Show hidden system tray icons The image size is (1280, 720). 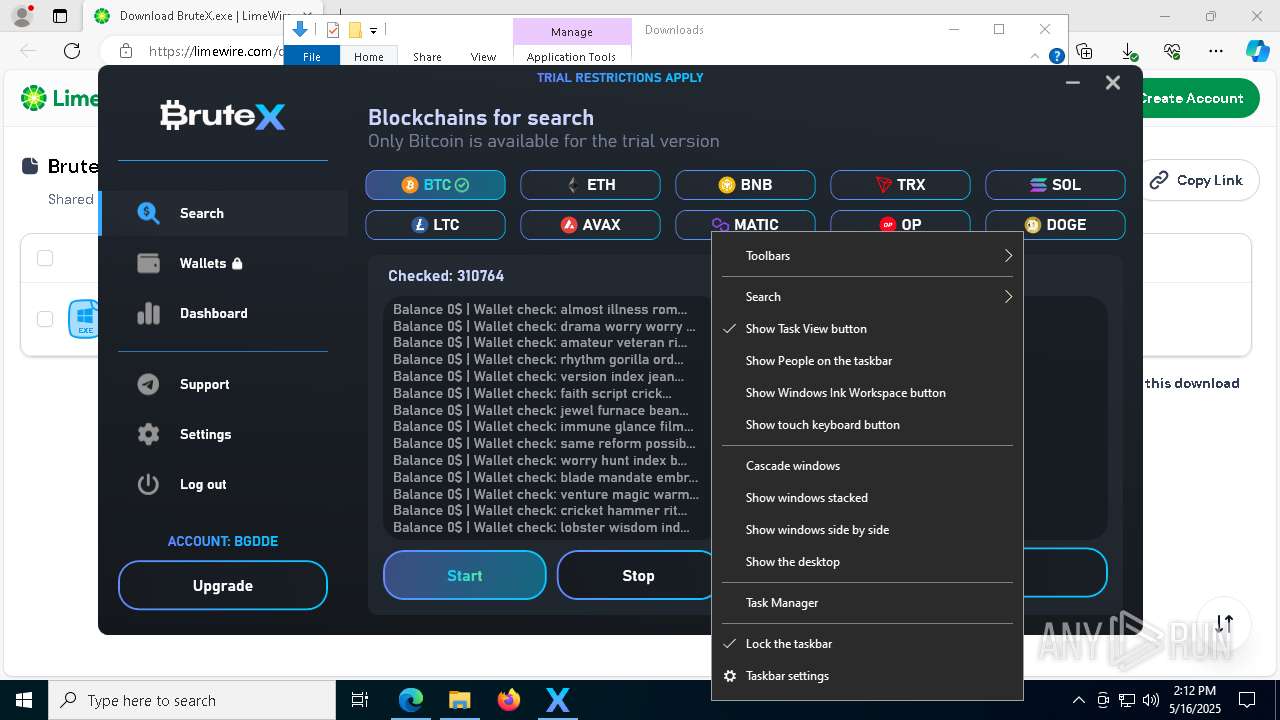1078,700
